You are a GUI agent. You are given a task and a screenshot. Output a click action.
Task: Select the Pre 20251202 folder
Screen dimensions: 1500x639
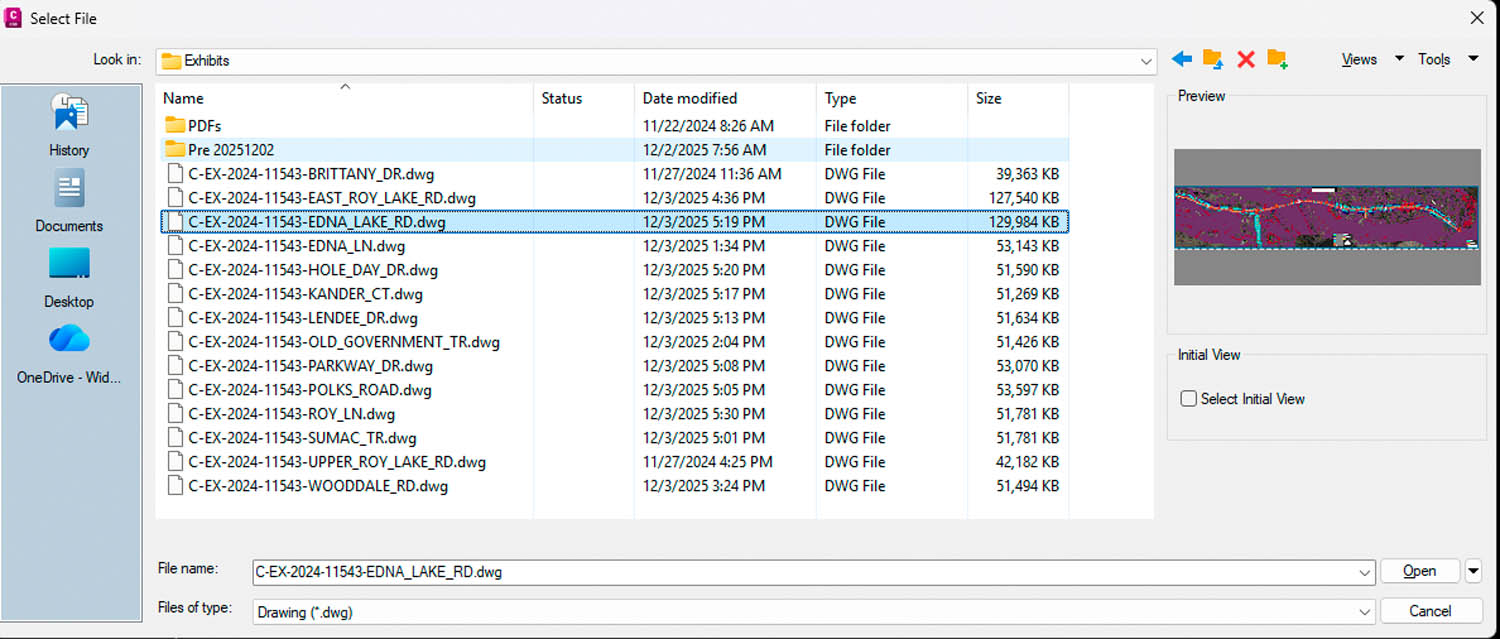click(231, 150)
